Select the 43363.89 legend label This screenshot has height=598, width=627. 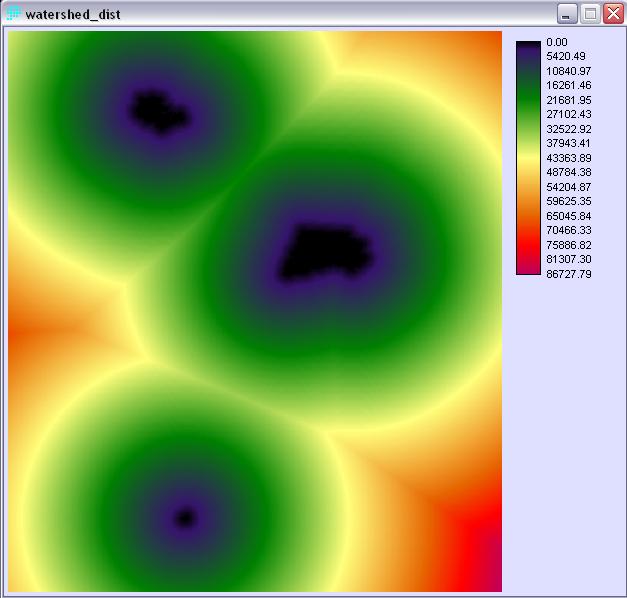click(568, 158)
